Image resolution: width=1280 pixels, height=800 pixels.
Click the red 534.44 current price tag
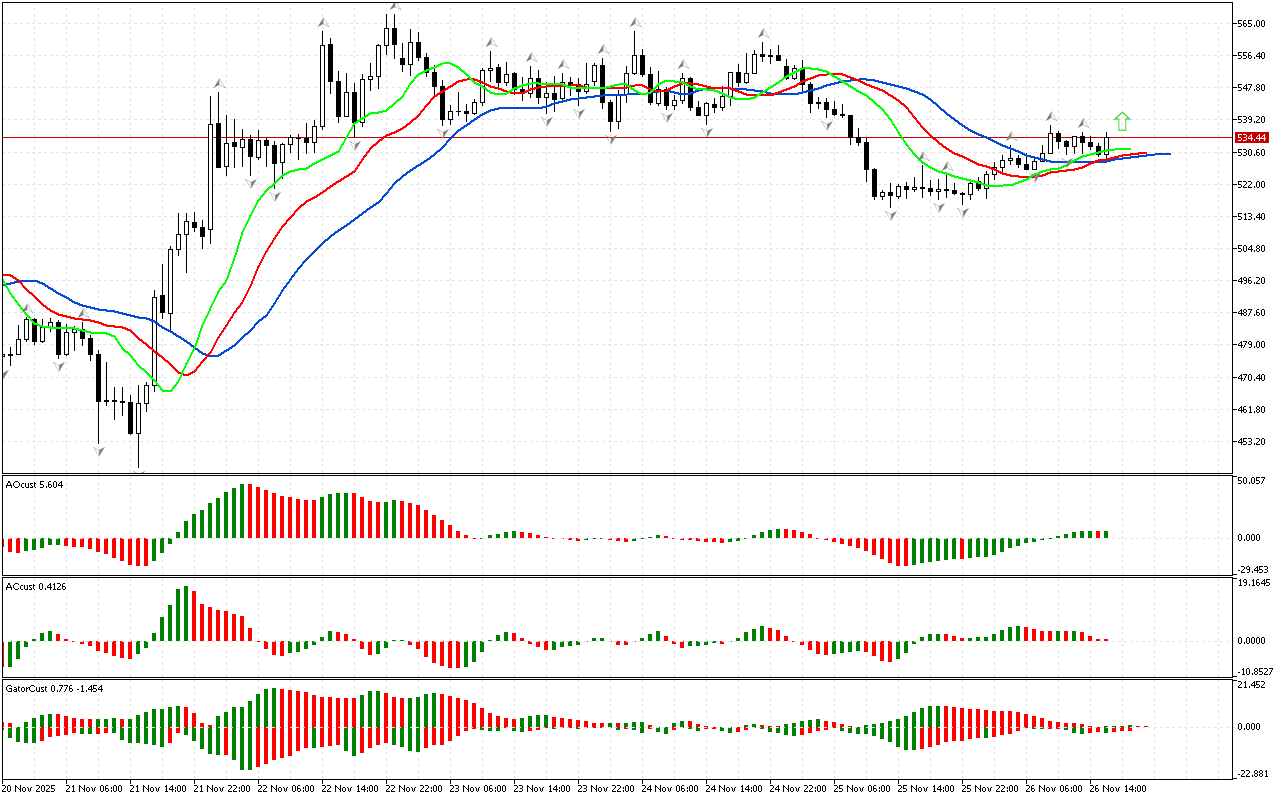click(1252, 137)
